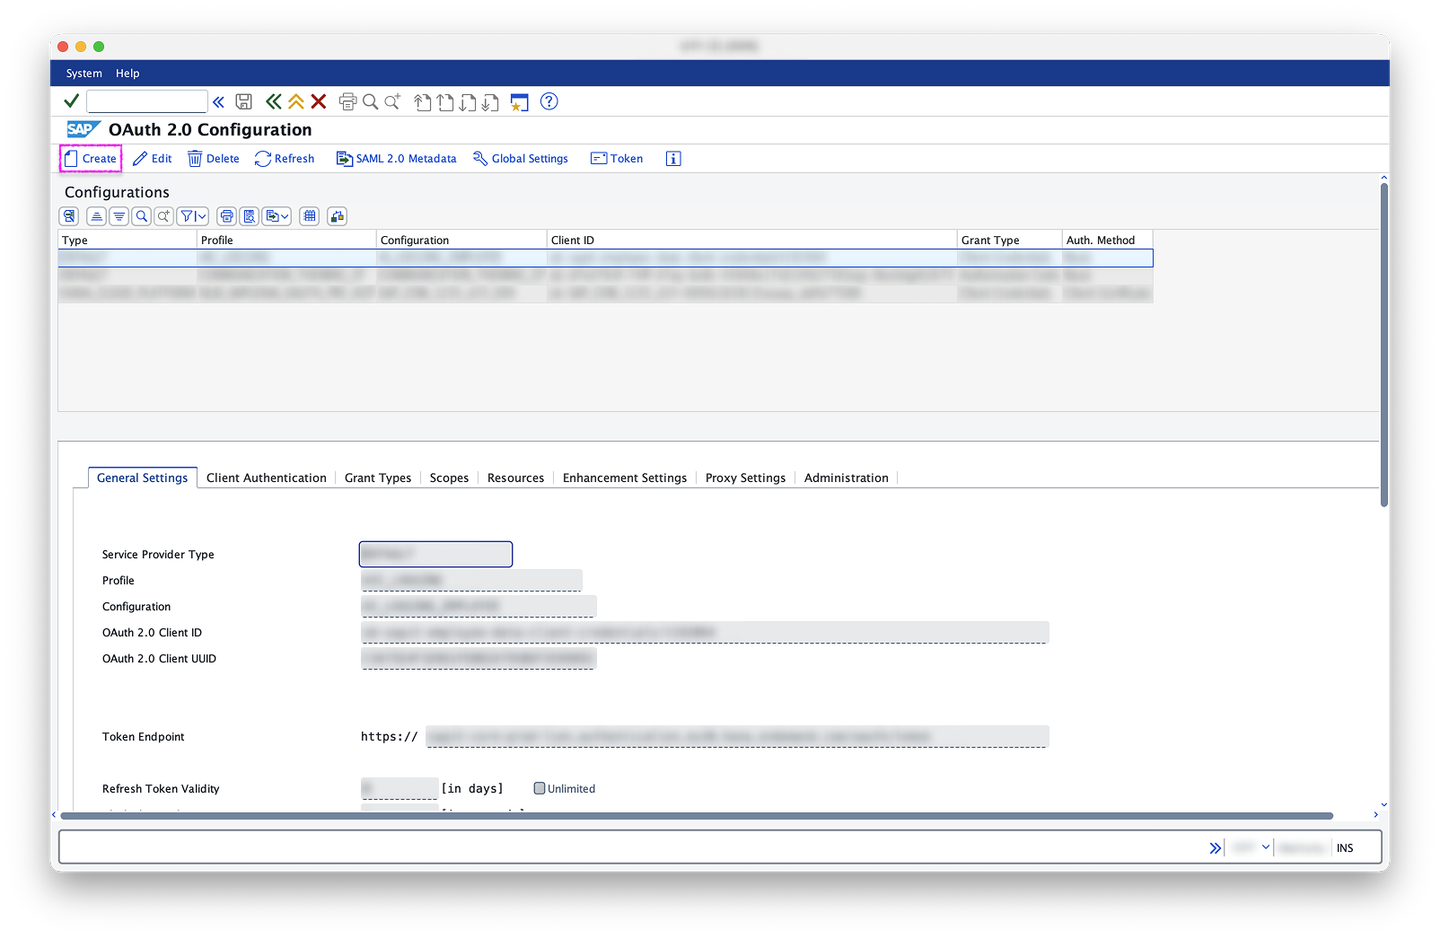The height and width of the screenshot is (938, 1440).
Task: Sort the Configurations table ascending
Action: coord(96,216)
